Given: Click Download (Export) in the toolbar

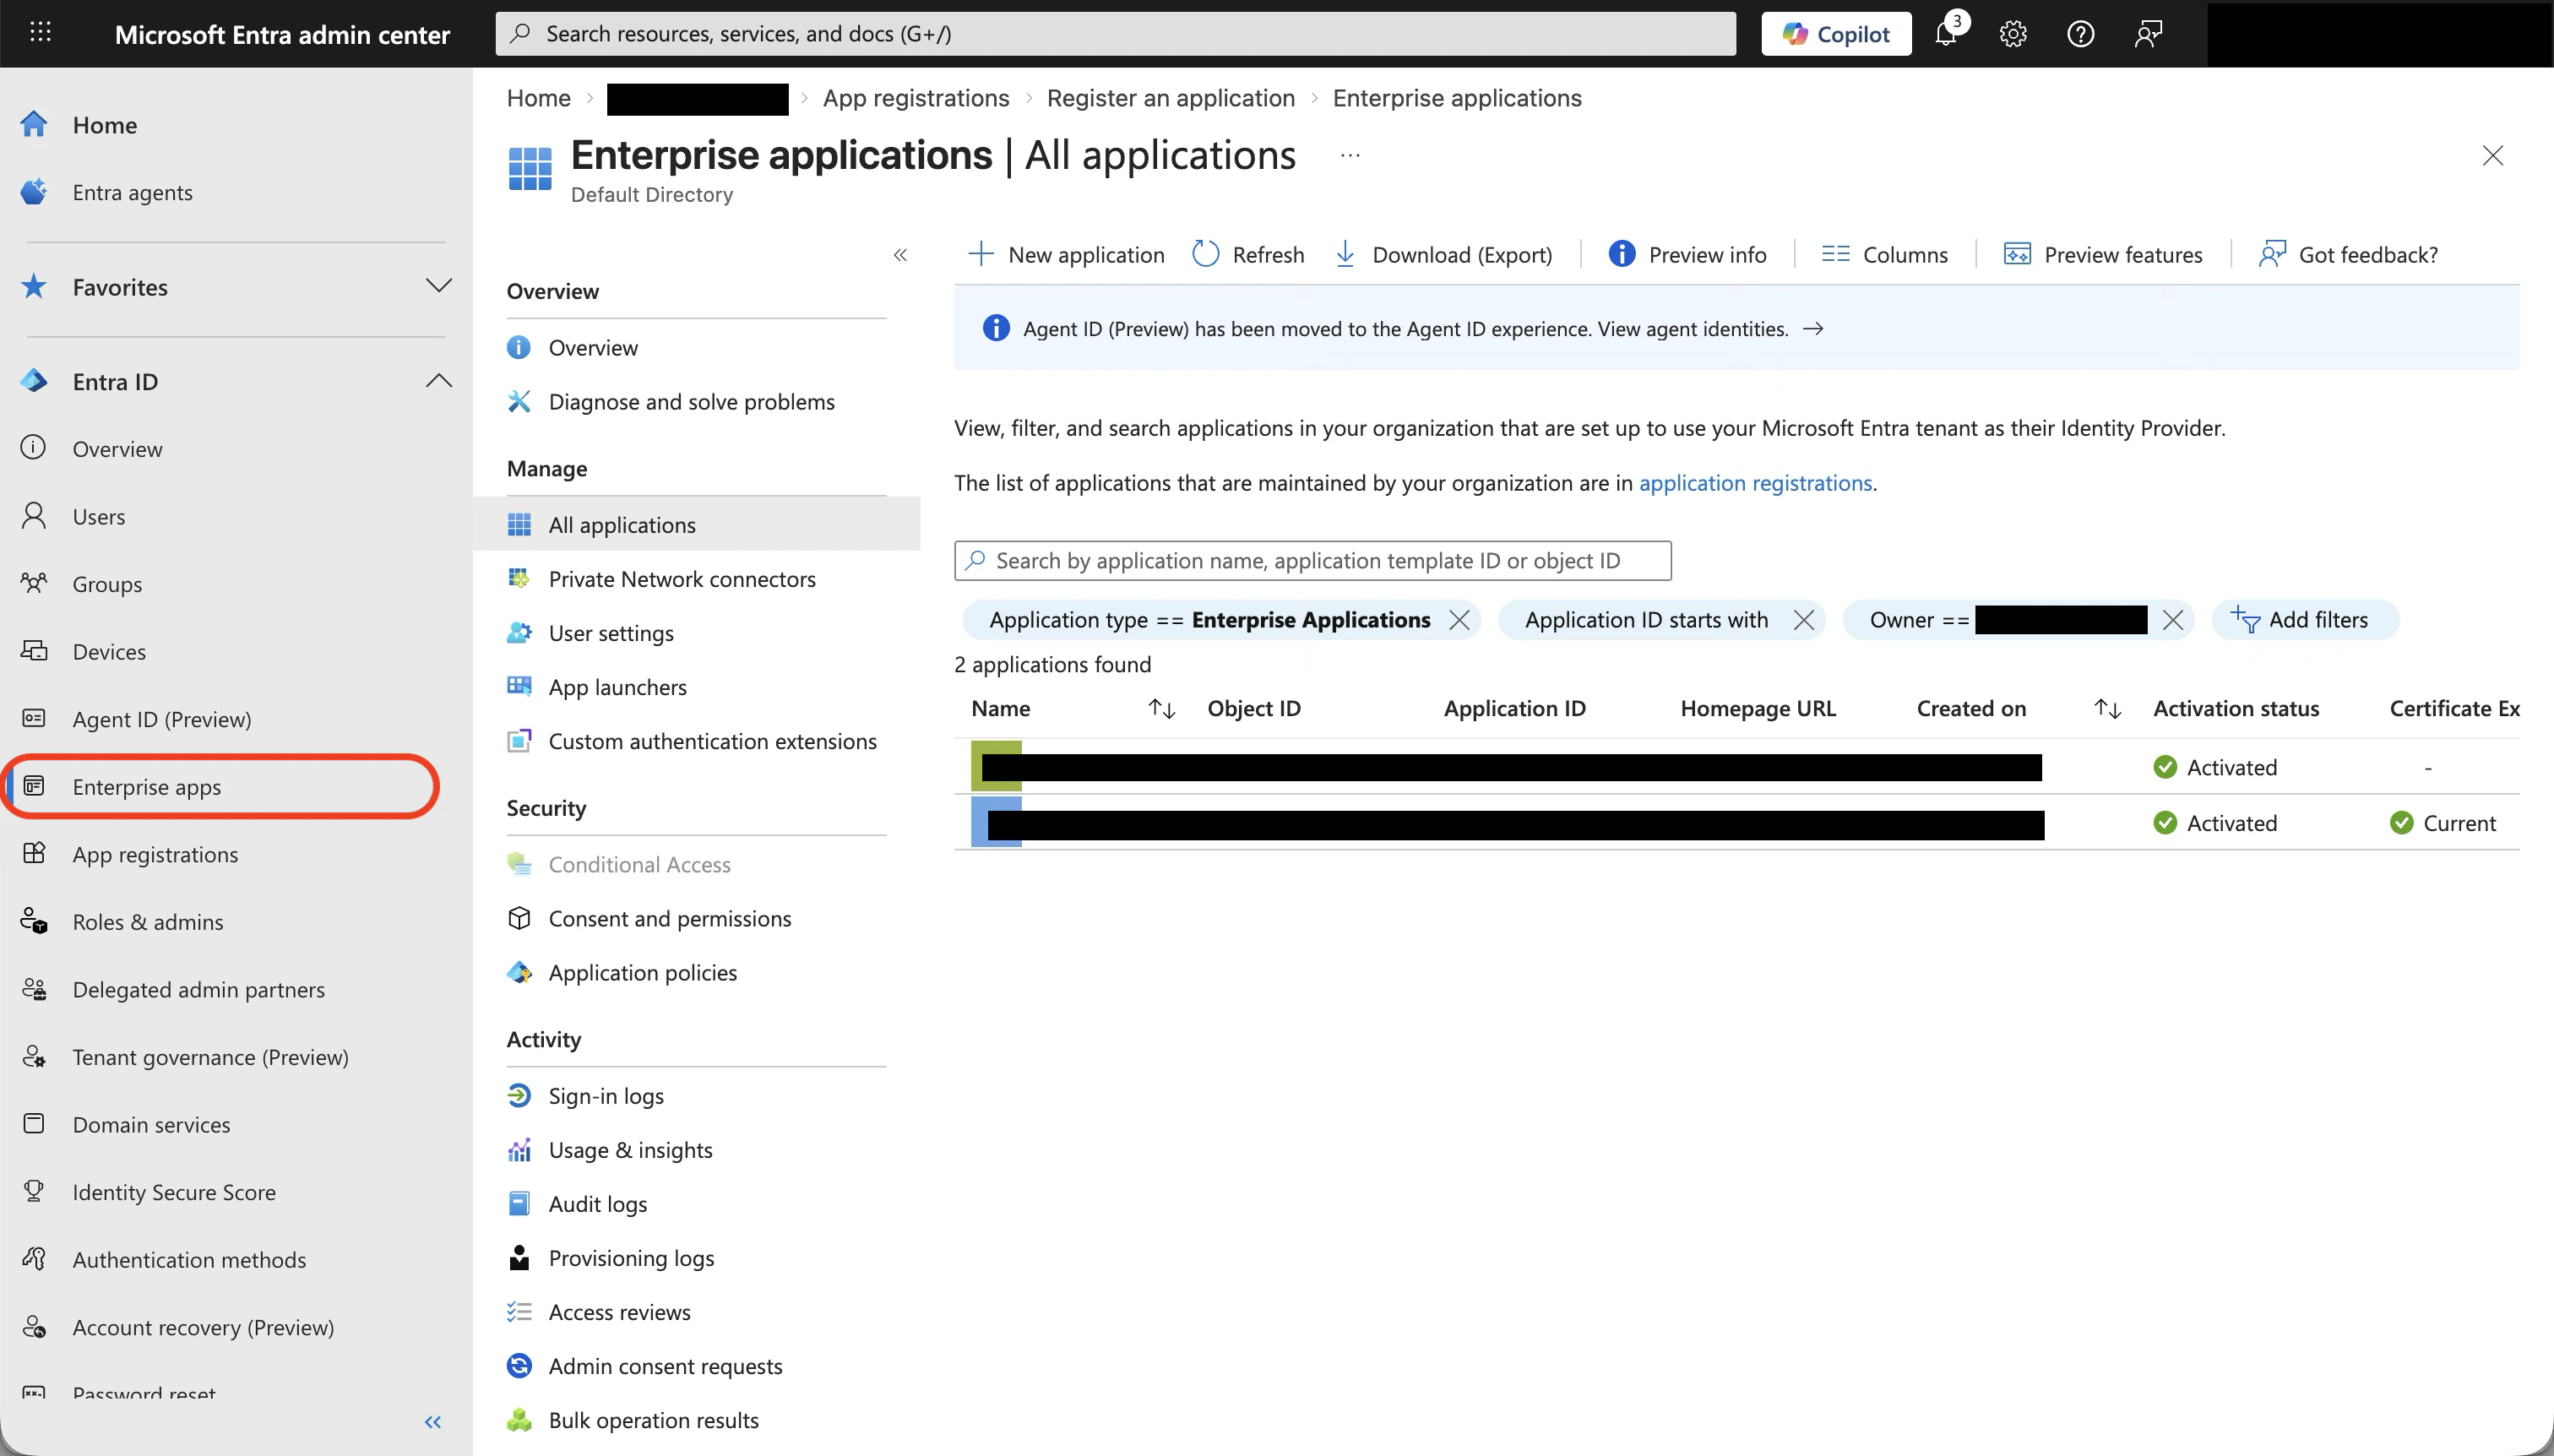Looking at the screenshot, I should coord(1443,255).
